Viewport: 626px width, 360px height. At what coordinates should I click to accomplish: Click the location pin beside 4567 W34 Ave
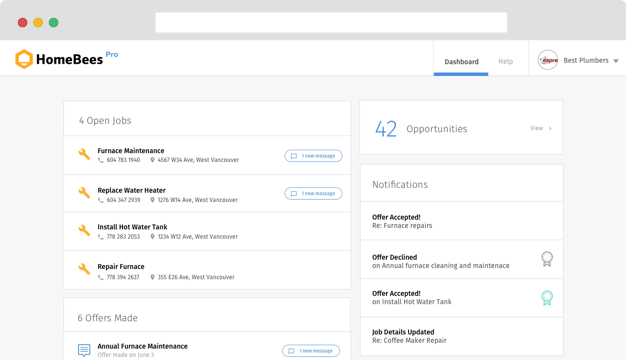coord(152,160)
